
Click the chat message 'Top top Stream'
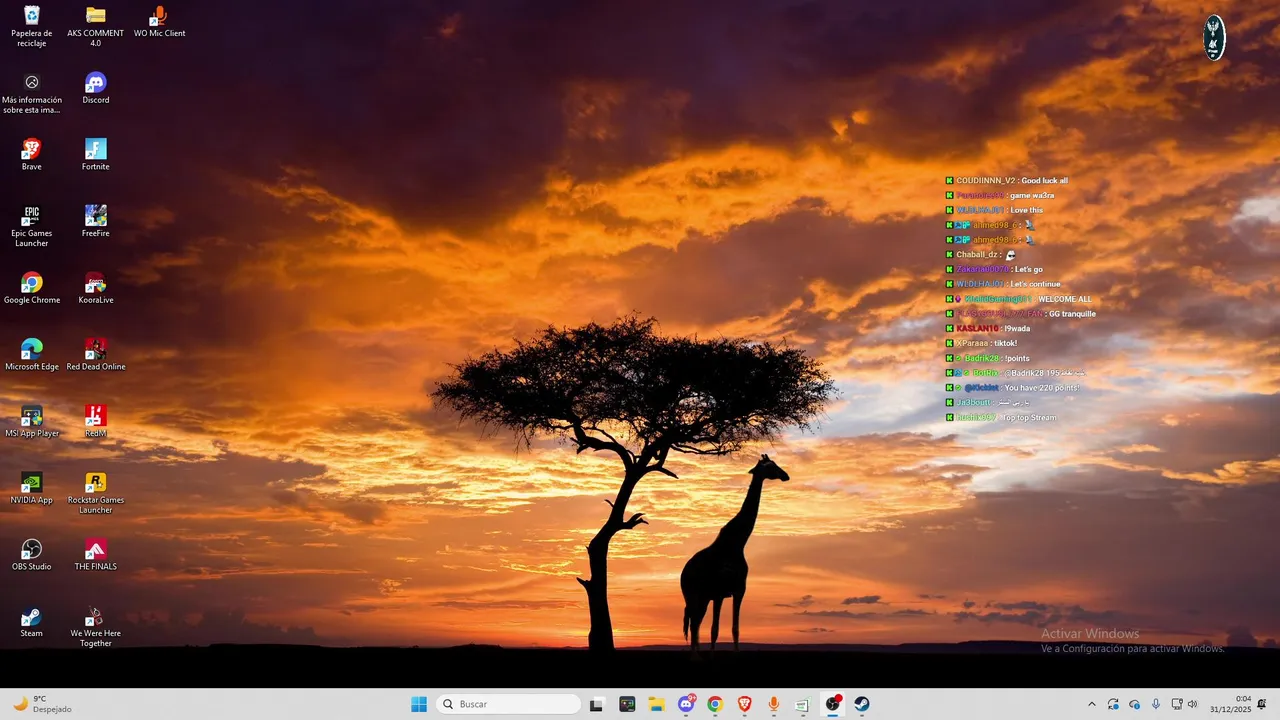pyautogui.click(x=1029, y=418)
